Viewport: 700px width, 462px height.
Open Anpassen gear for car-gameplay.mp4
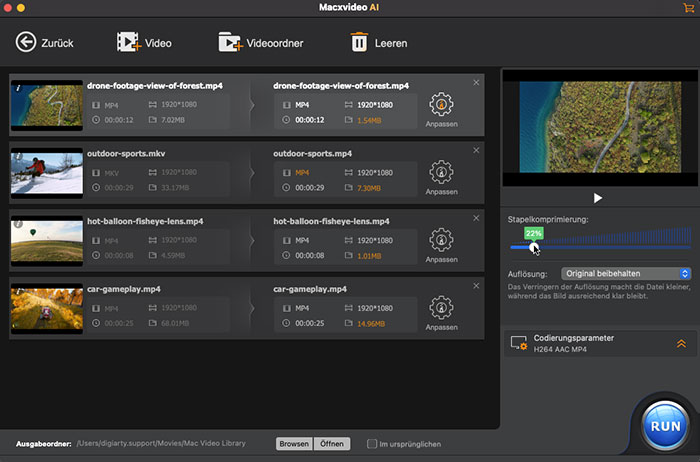441,308
